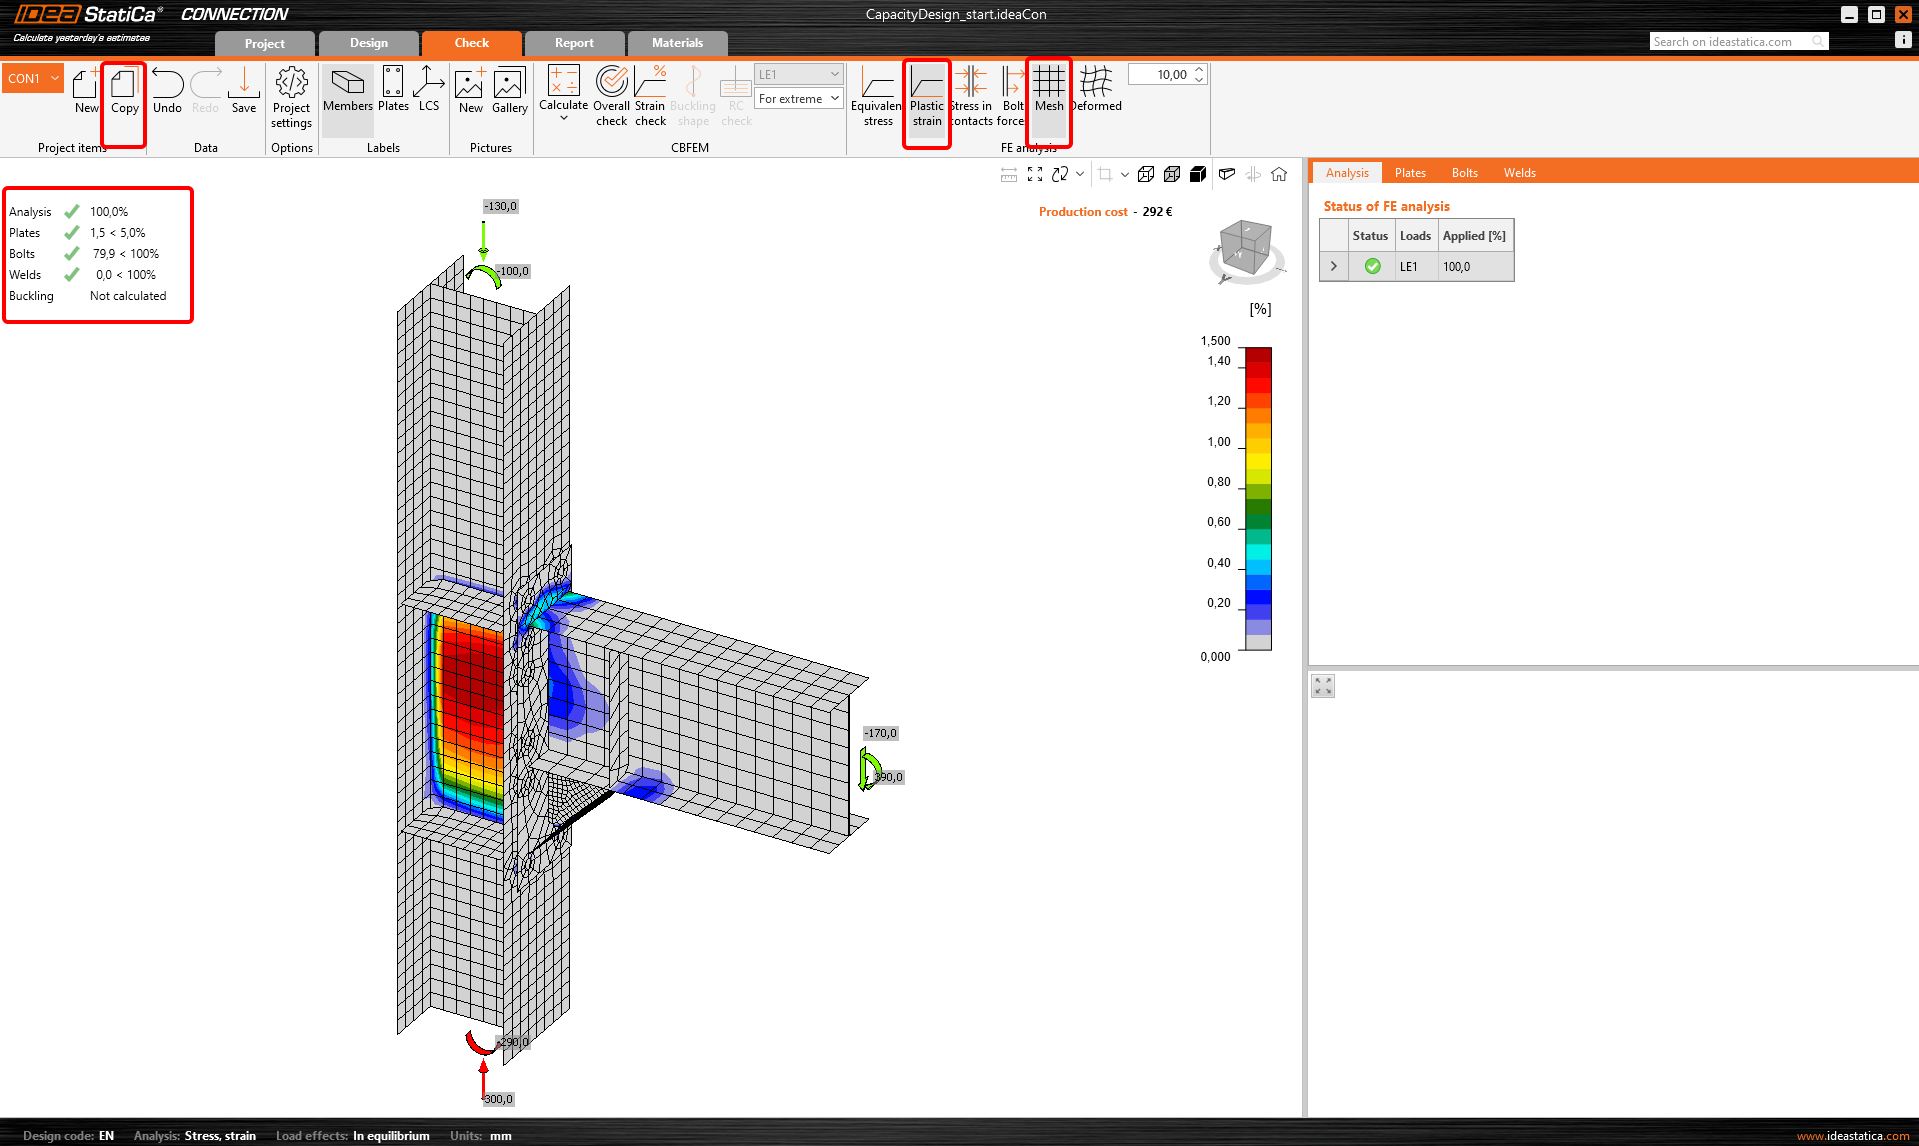Open the Bolts results tab
Screen dimensions: 1919x1146
pos(1464,173)
